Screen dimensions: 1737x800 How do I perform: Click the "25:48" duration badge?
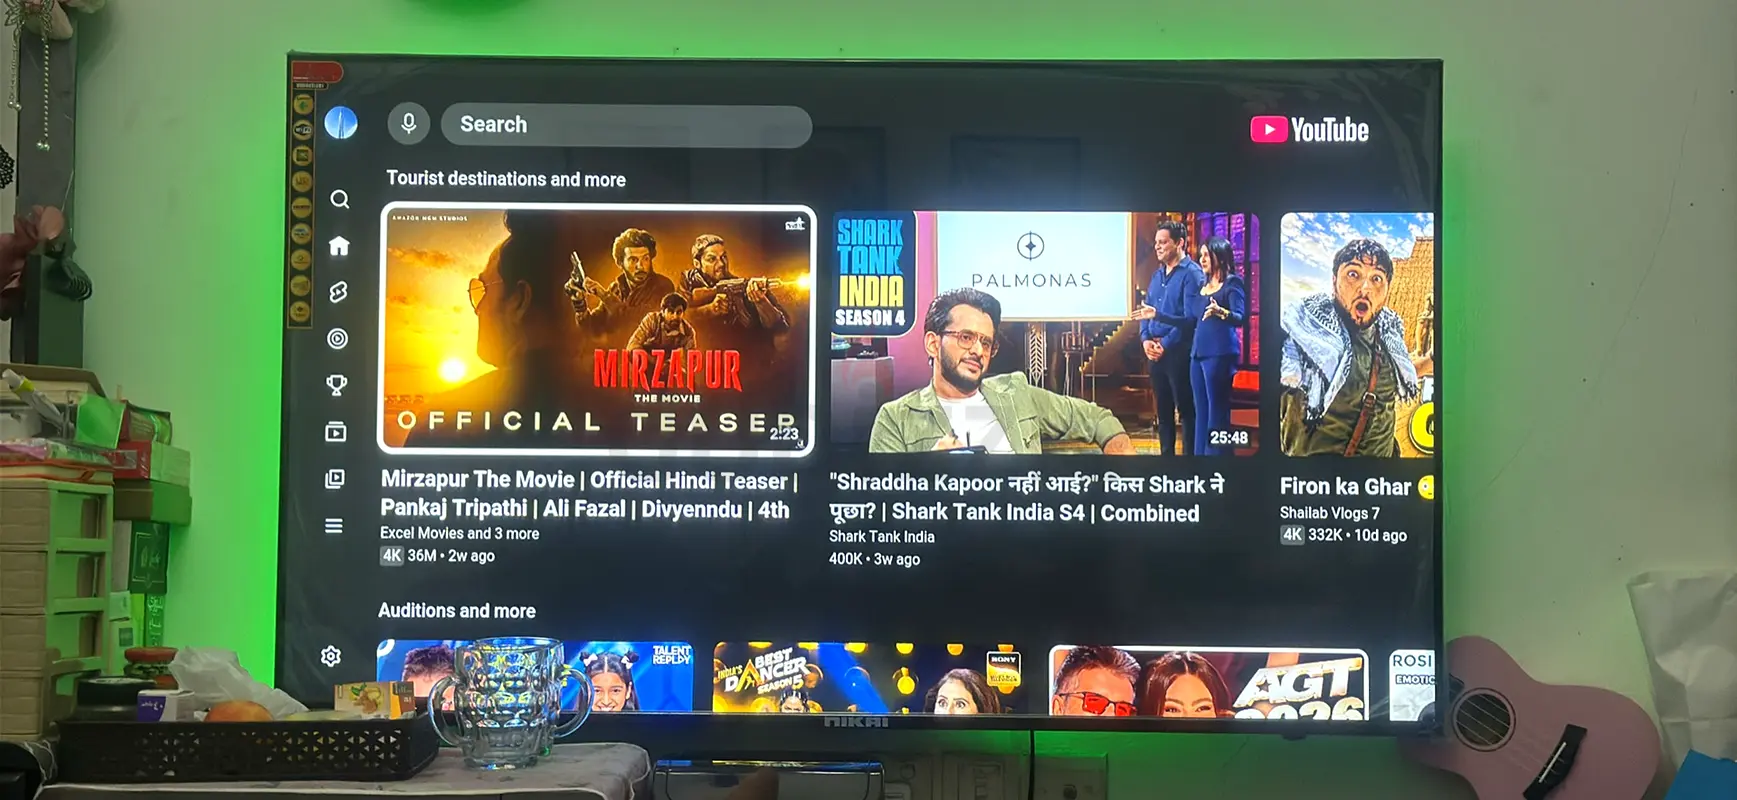coord(1229,438)
